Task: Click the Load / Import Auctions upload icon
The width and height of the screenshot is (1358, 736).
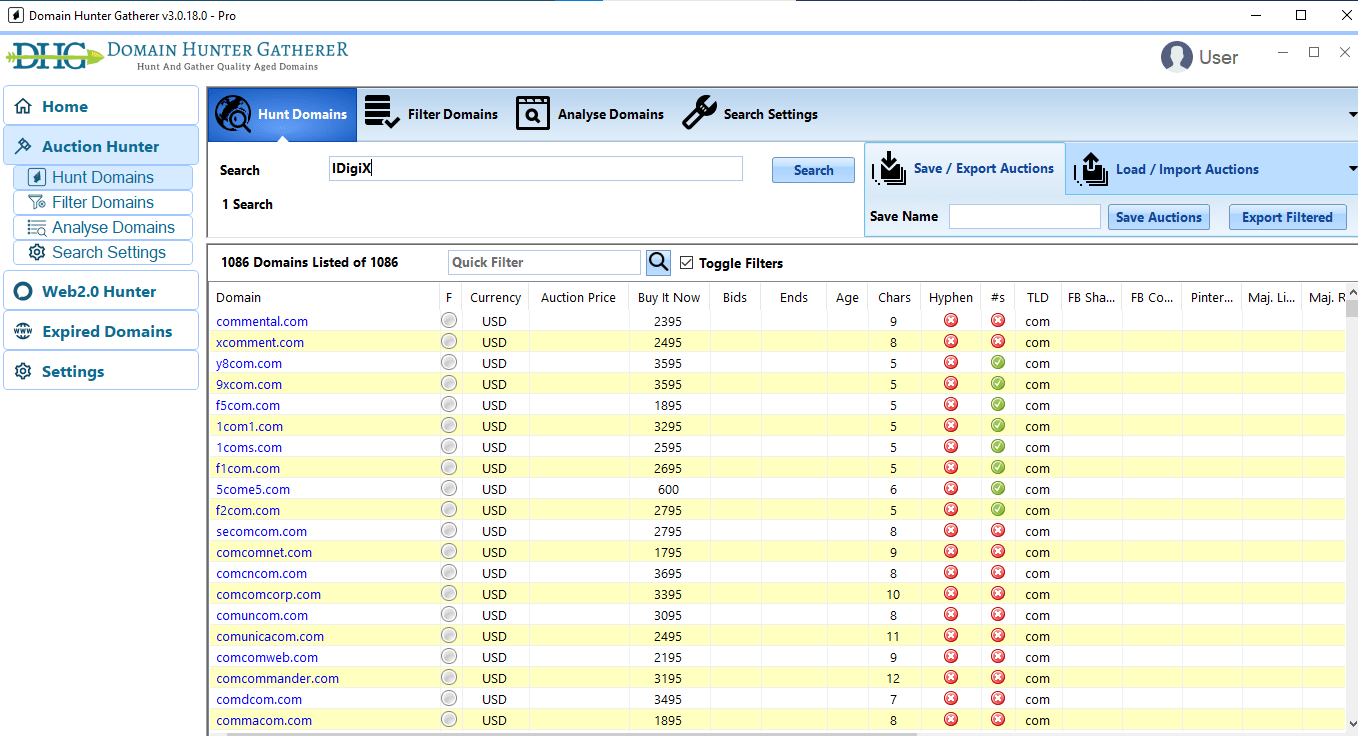Action: [1091, 169]
